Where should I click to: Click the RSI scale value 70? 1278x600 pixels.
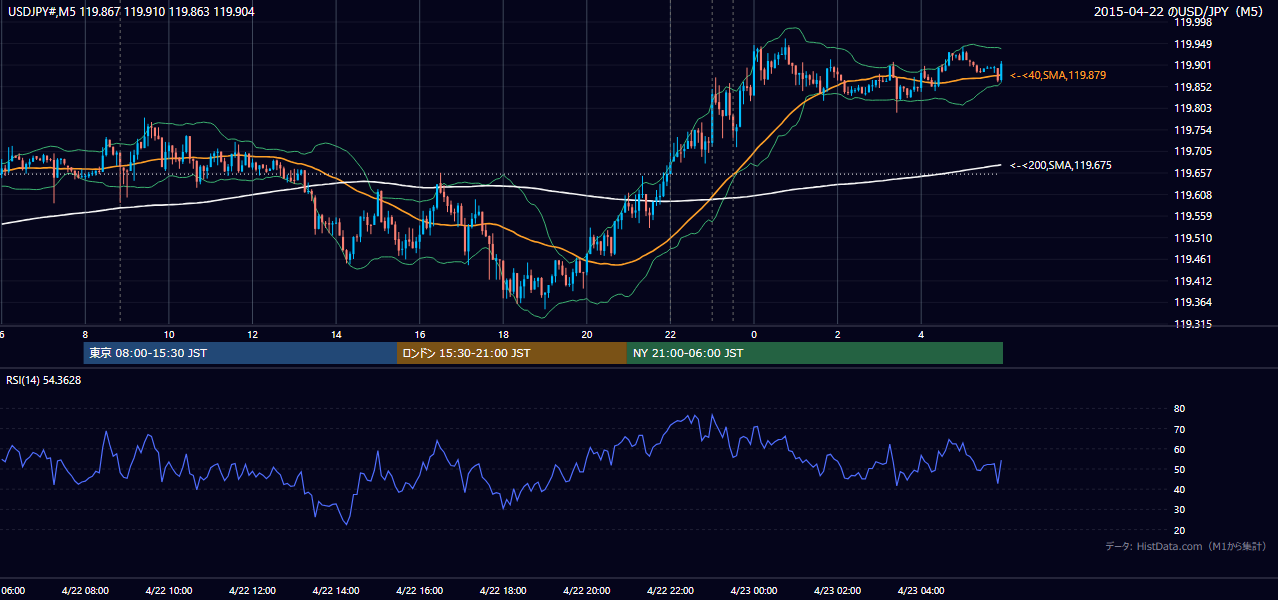click(1179, 429)
